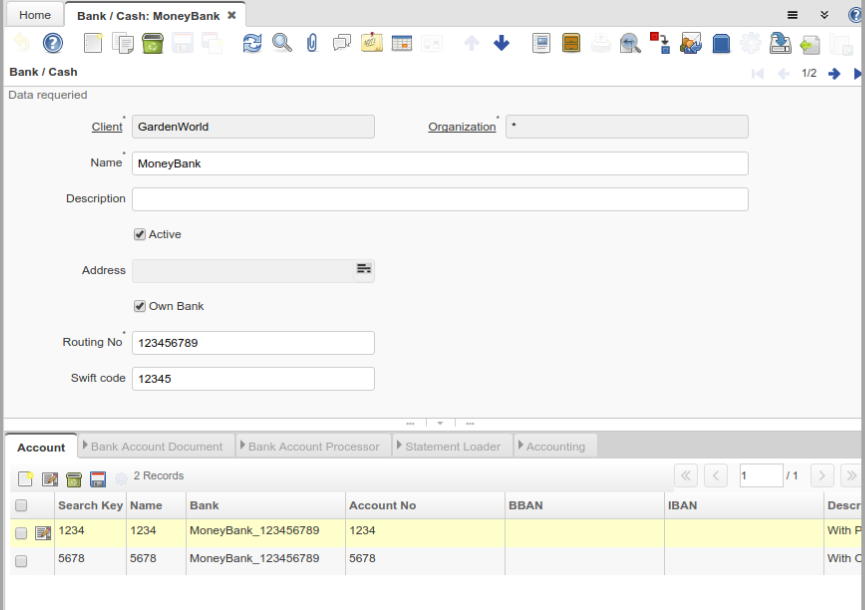The height and width of the screenshot is (610, 865).
Task: Select checkbox for account row 5678
Action: click(21, 561)
